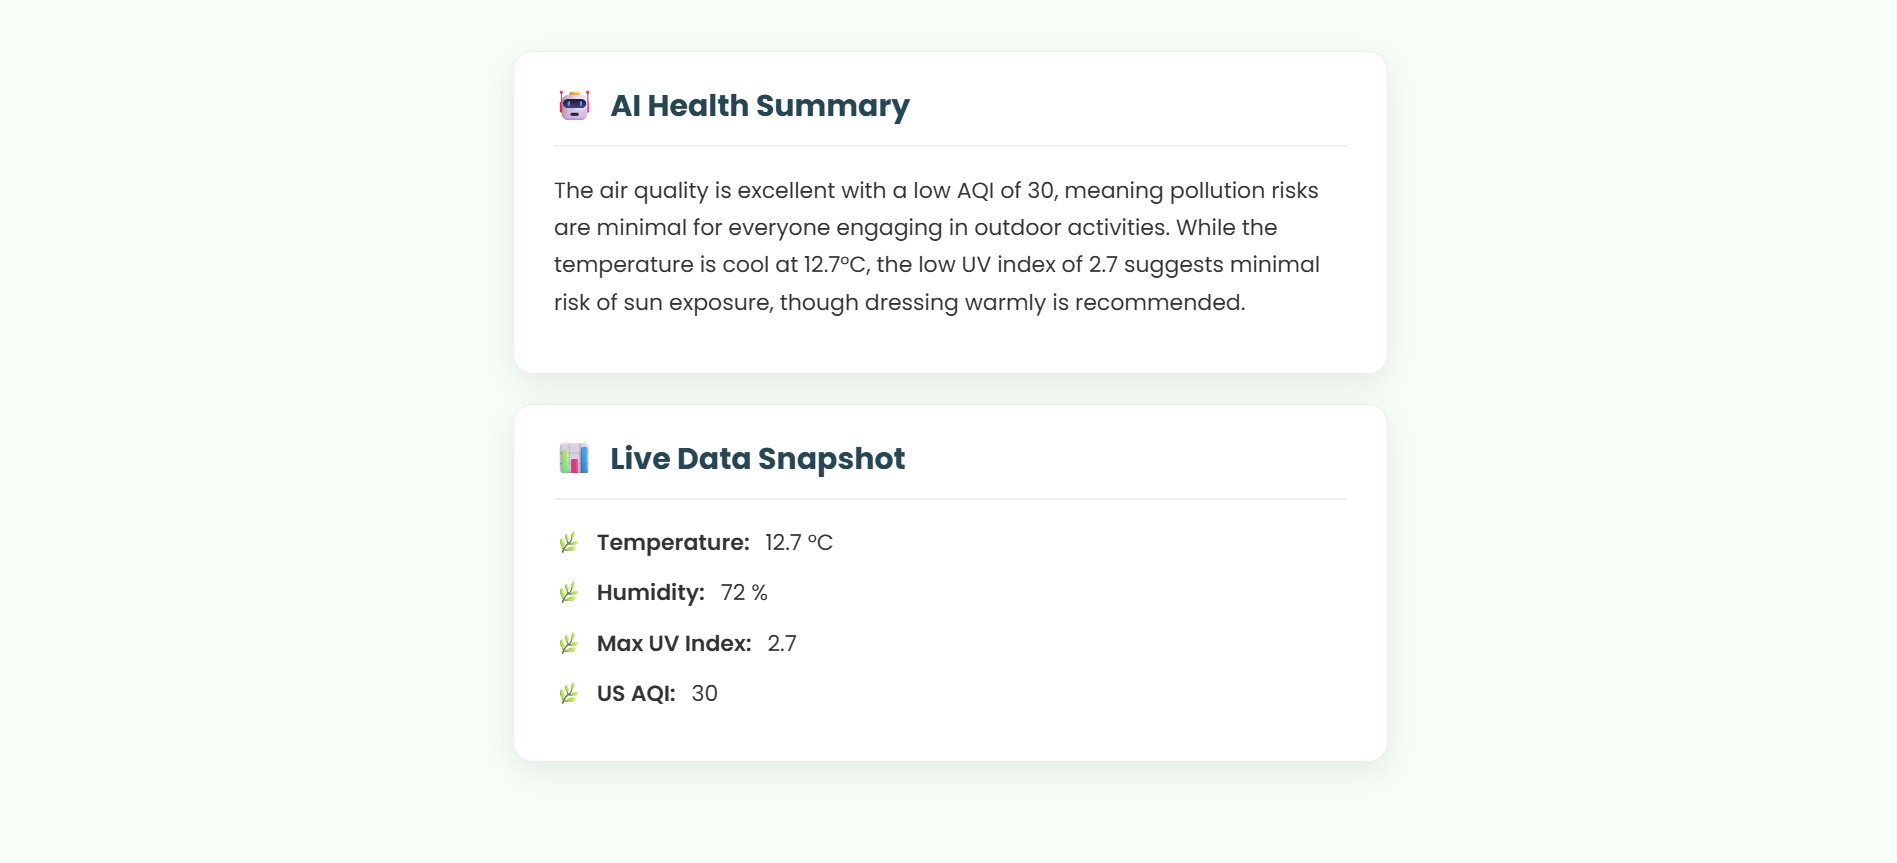This screenshot has height=863, width=1897.
Task: Click the robot icon beside AI Health Summary
Action: 574,105
